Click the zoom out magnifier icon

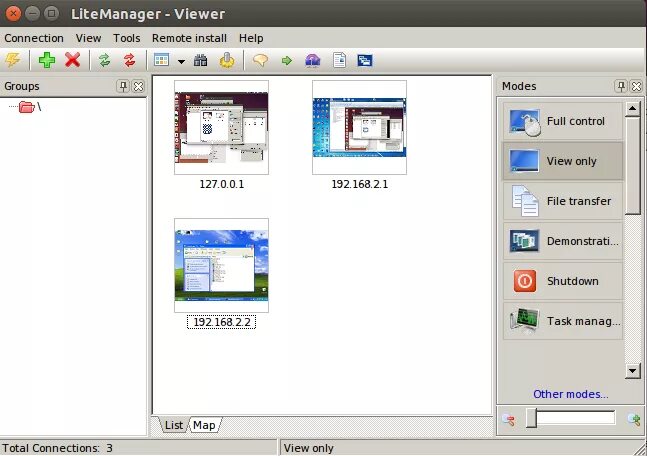(x=509, y=420)
